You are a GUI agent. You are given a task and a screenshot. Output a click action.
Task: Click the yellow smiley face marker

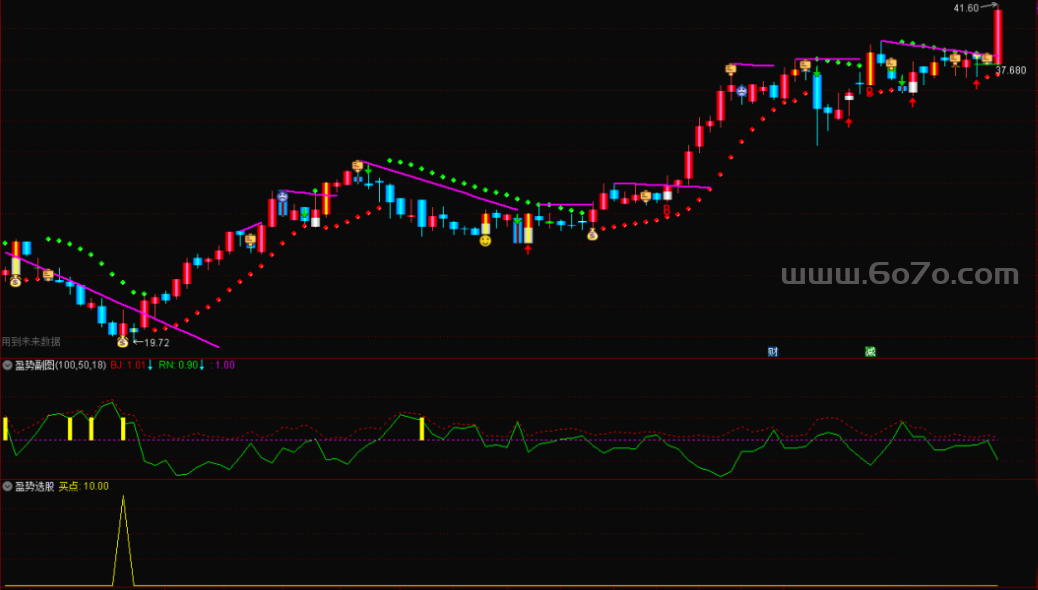click(x=485, y=241)
